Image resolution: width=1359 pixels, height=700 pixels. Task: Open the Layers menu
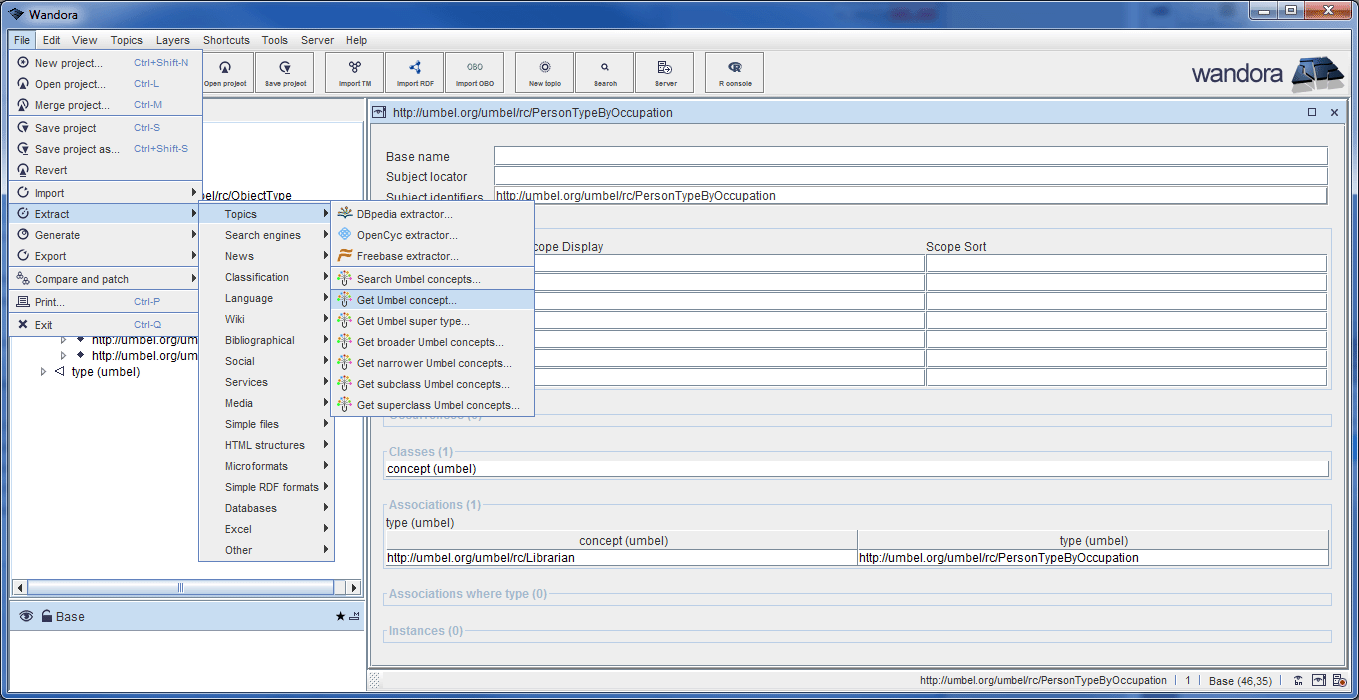coord(173,40)
